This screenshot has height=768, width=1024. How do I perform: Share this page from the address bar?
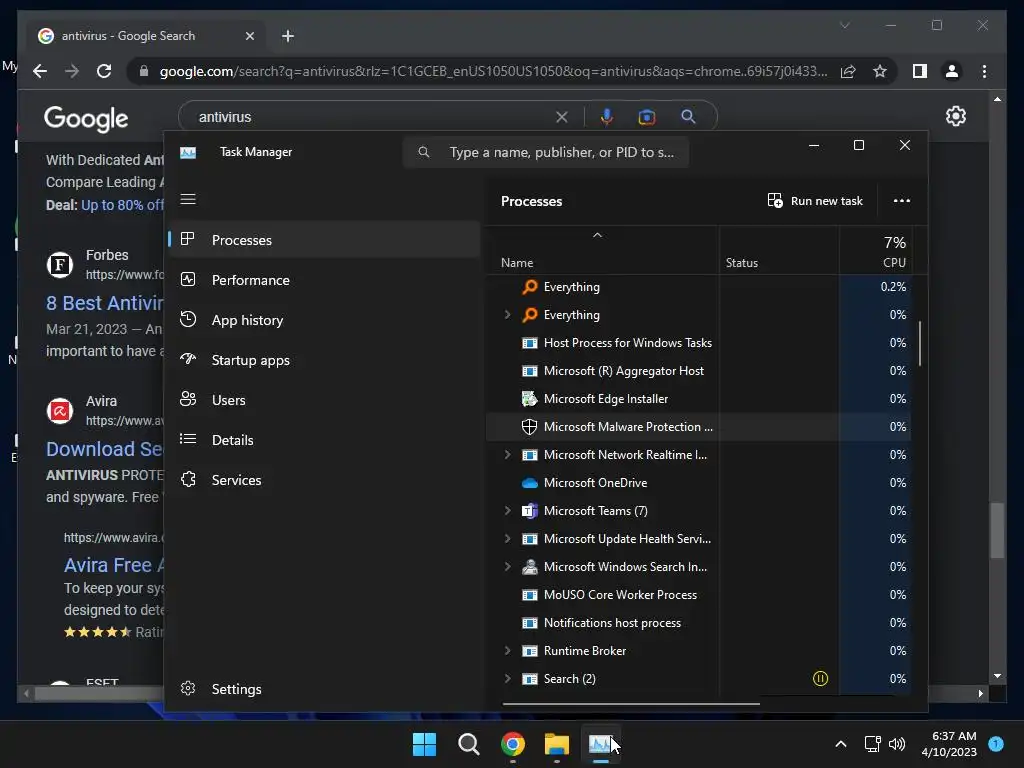click(848, 71)
